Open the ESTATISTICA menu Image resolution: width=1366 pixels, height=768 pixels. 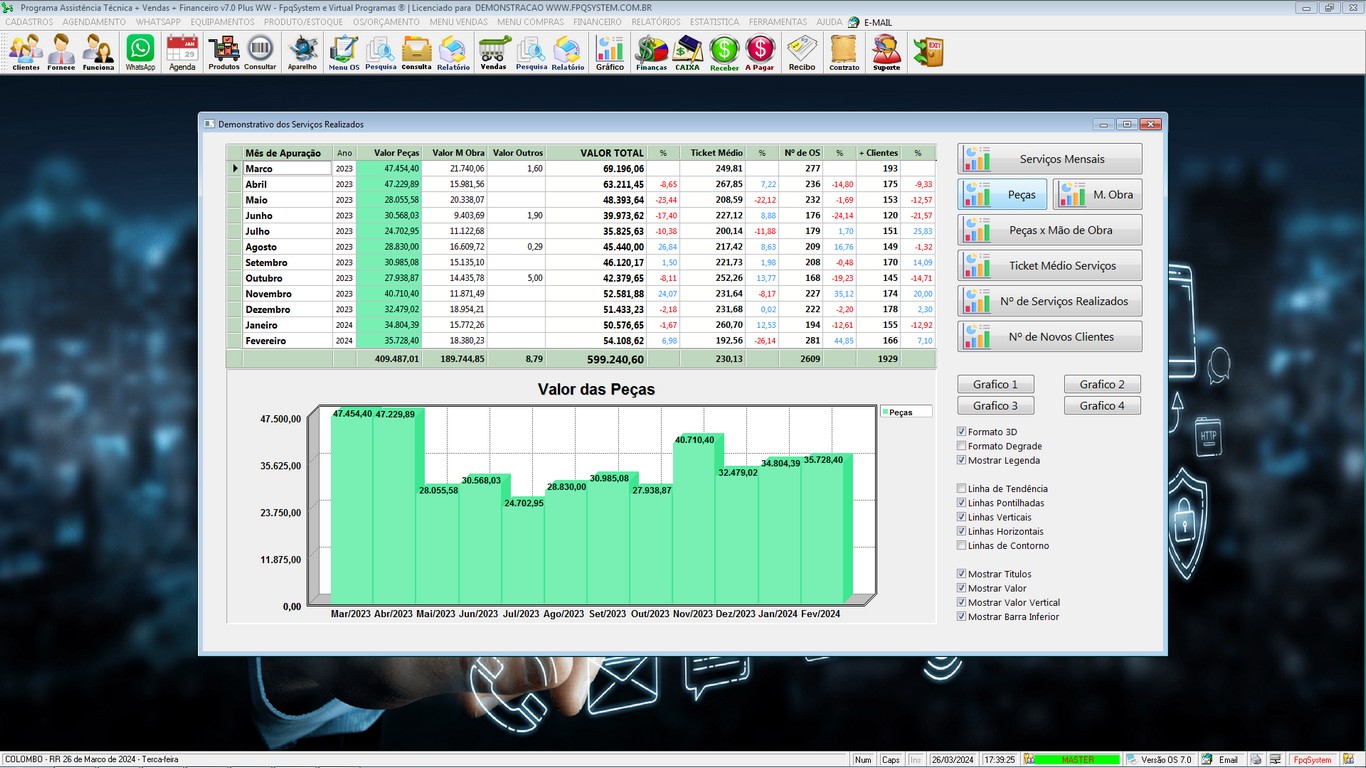tap(714, 22)
